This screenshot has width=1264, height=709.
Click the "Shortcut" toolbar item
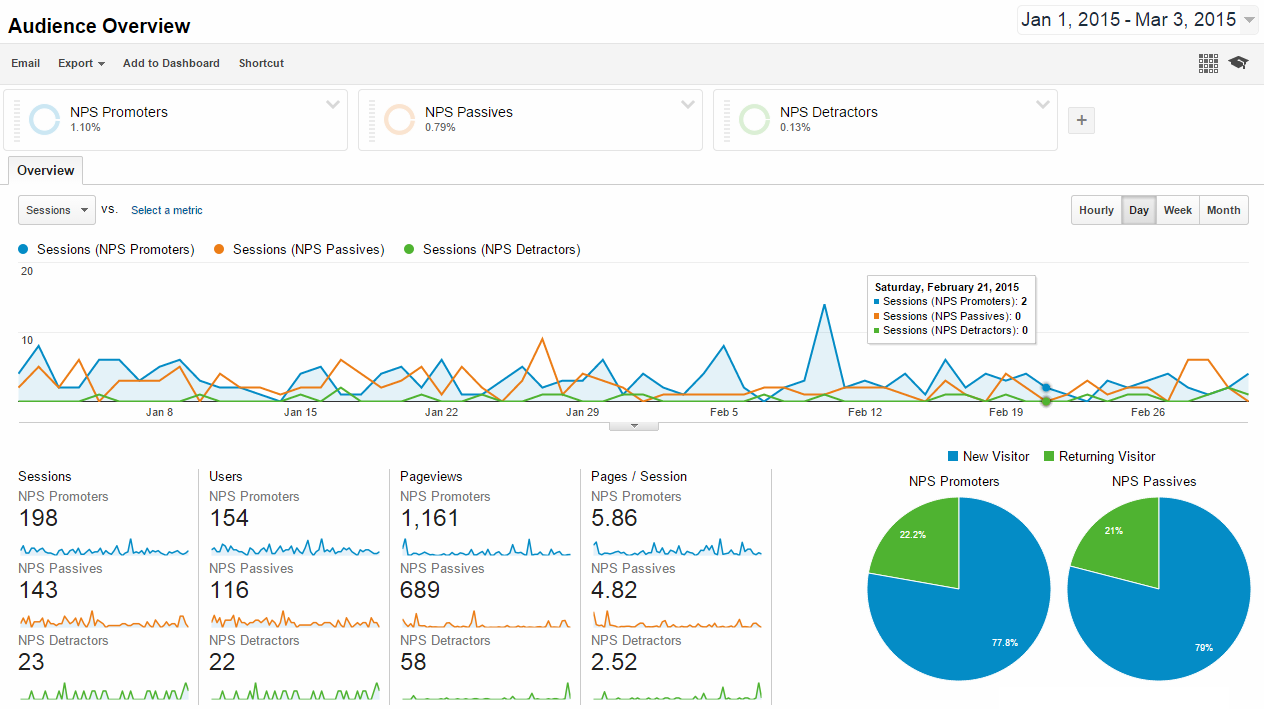pos(260,63)
